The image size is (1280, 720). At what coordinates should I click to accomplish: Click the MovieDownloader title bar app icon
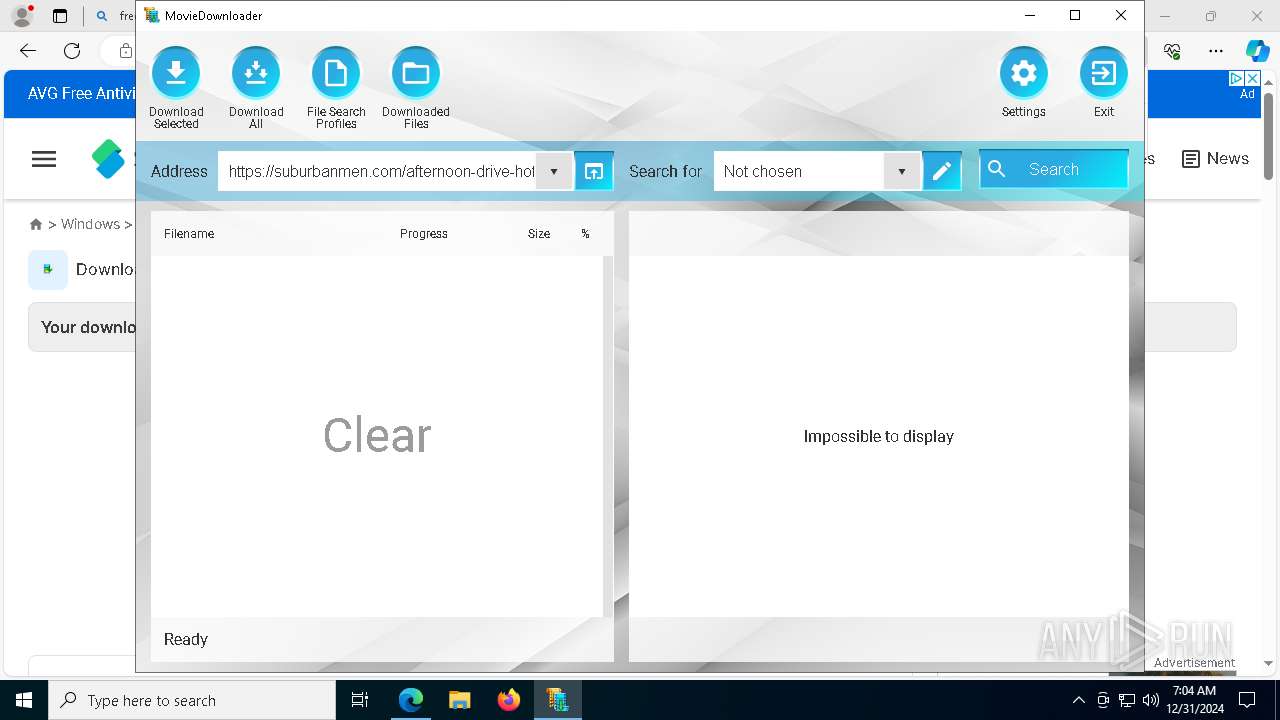pos(152,15)
